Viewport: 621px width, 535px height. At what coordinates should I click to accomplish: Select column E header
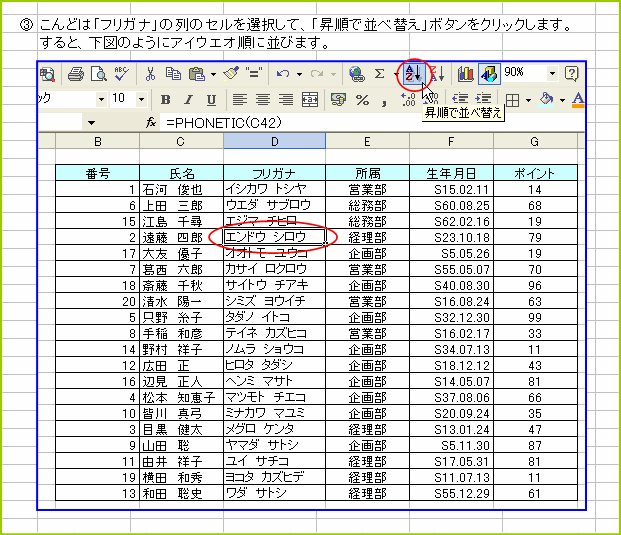click(x=367, y=141)
